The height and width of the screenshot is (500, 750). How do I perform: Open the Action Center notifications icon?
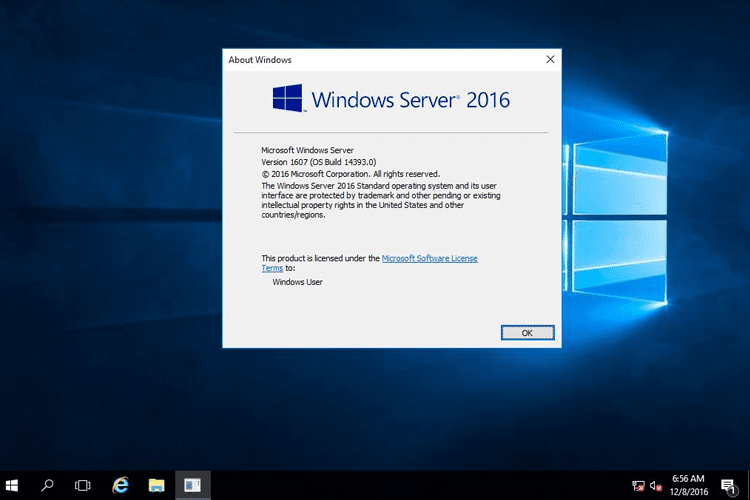(729, 487)
